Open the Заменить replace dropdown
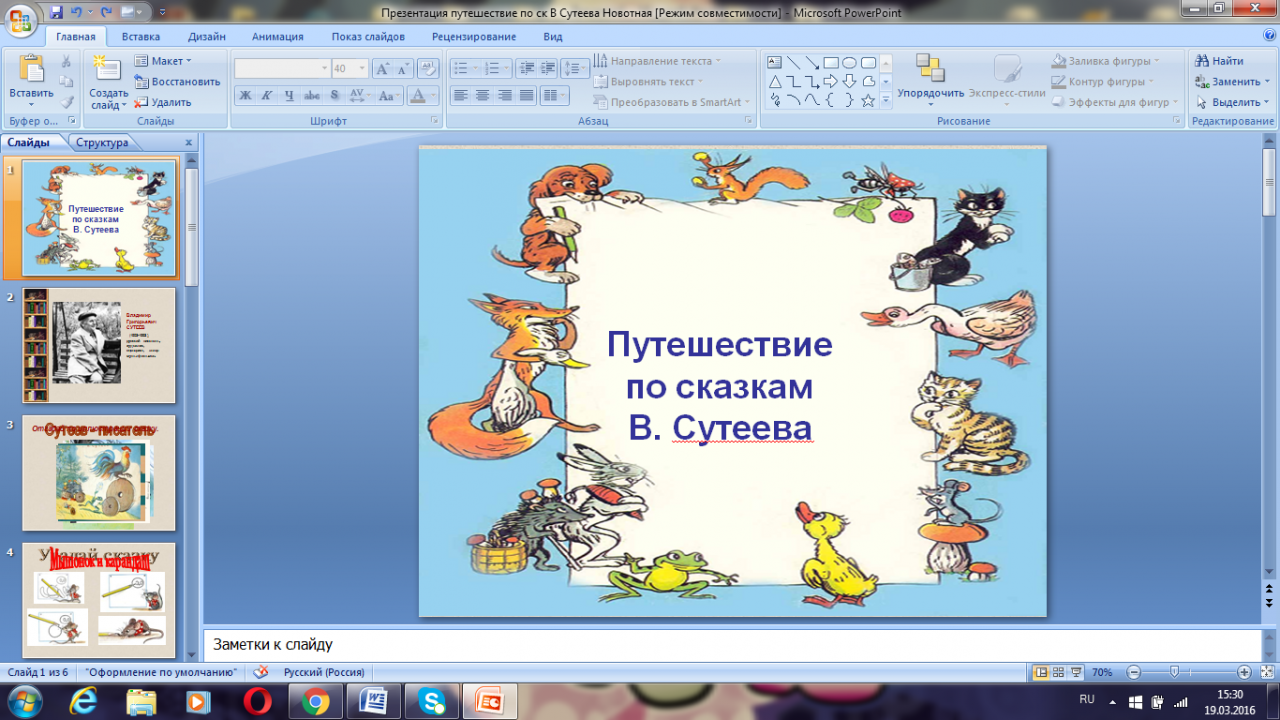The width and height of the screenshot is (1280, 720). tap(1233, 81)
